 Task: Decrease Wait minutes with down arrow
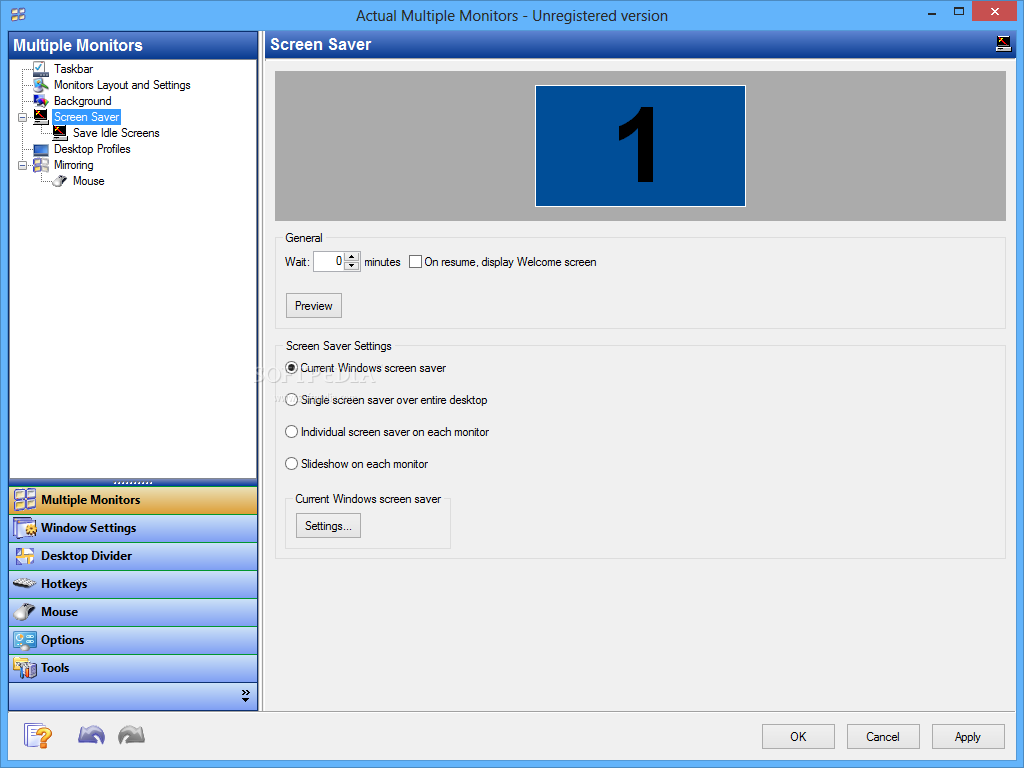pos(352,266)
